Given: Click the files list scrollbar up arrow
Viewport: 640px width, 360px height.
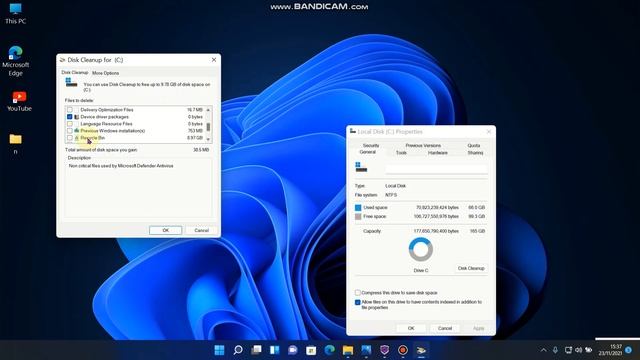Looking at the screenshot, I should (208, 110).
